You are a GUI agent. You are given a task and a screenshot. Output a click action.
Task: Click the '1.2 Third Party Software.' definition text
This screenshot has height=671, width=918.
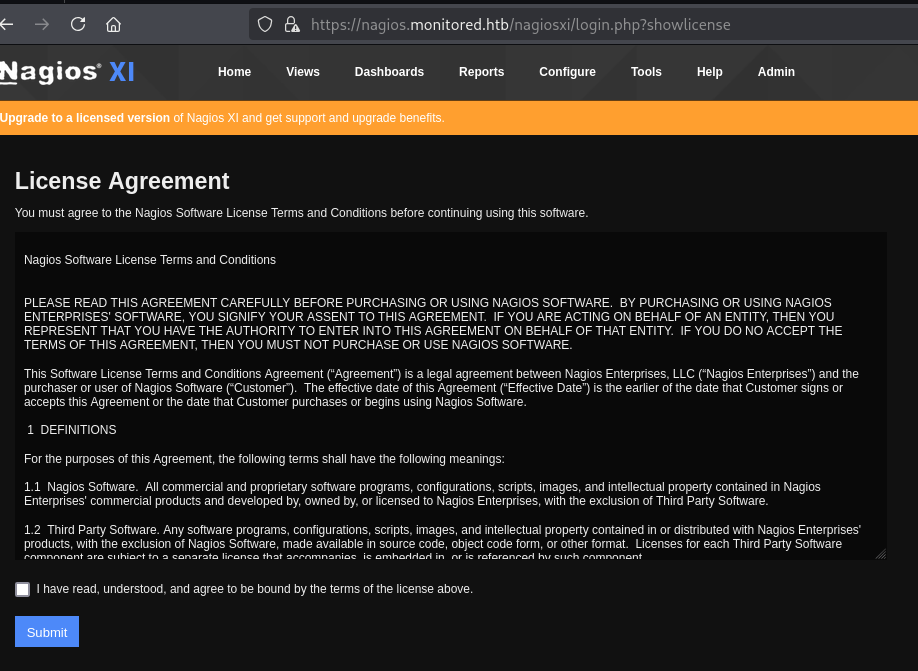pyautogui.click(x=442, y=543)
